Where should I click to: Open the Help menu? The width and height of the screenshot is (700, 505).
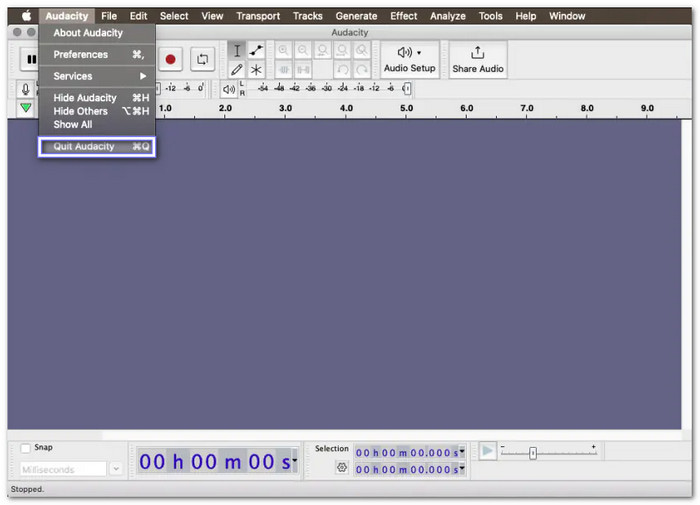(526, 16)
